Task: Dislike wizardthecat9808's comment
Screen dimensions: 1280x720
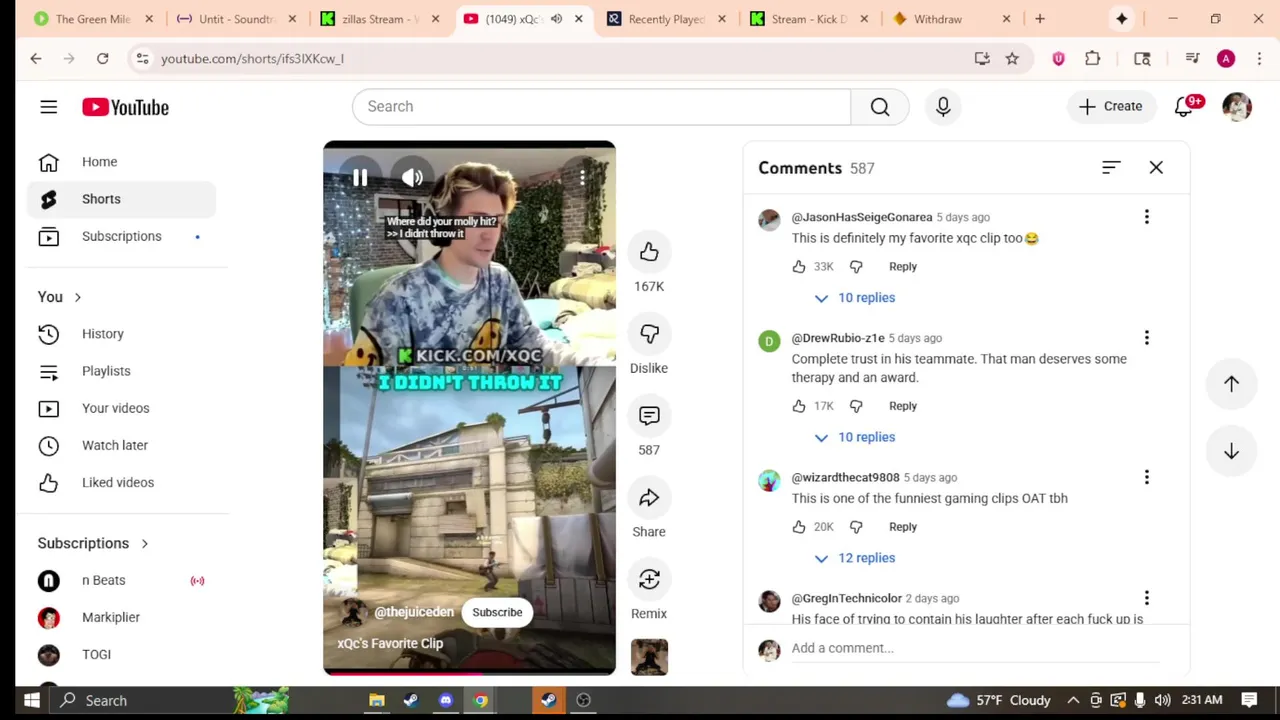Action: [856, 527]
